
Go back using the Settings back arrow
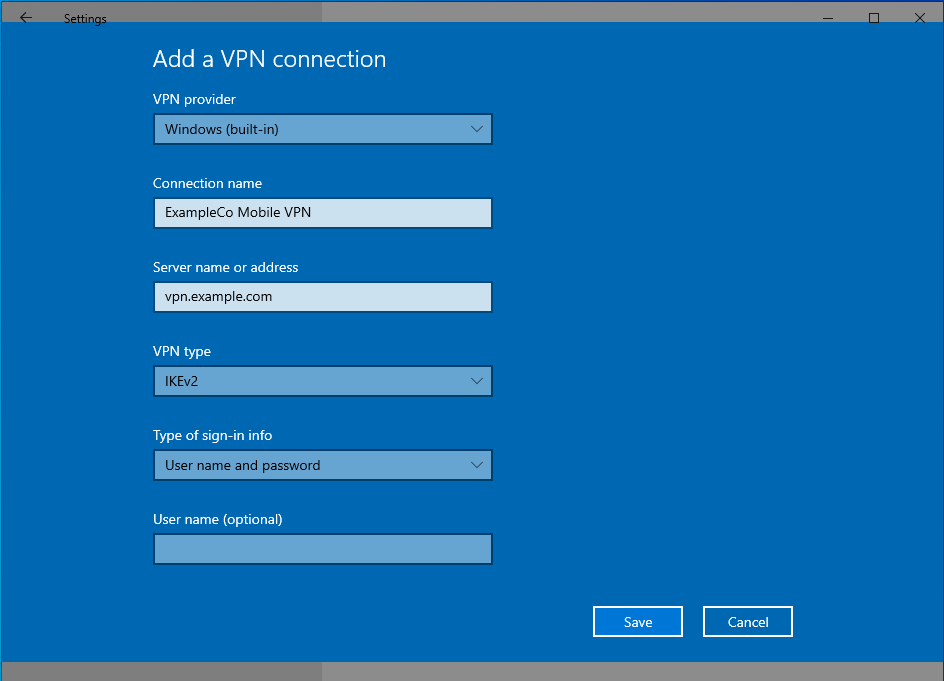click(26, 18)
